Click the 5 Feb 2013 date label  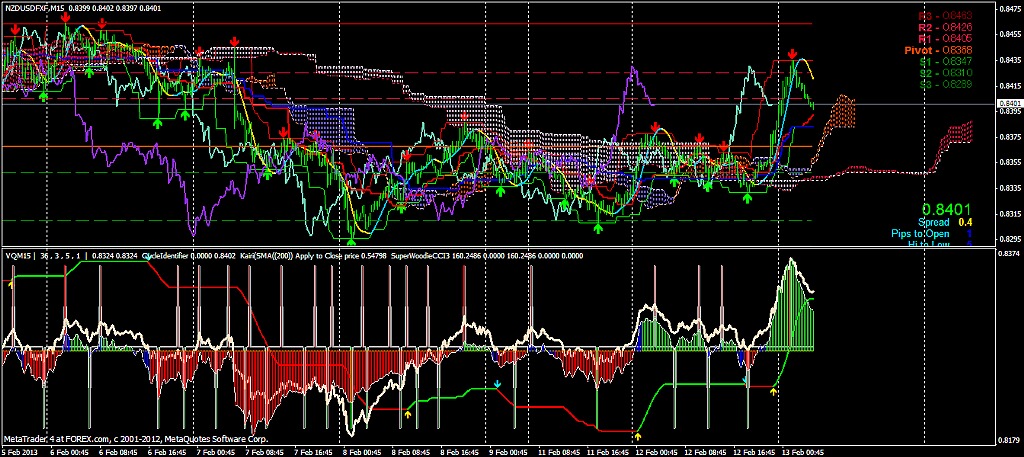(x=20, y=452)
